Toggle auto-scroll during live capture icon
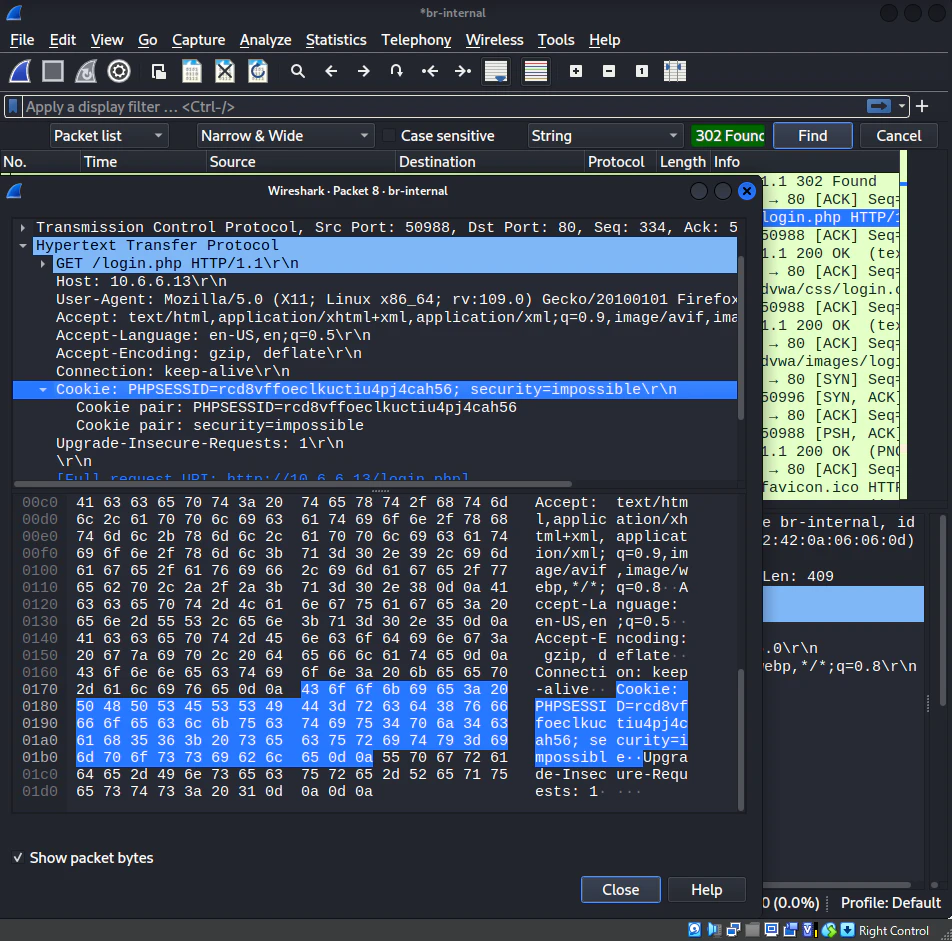The image size is (952, 941). 496,71
